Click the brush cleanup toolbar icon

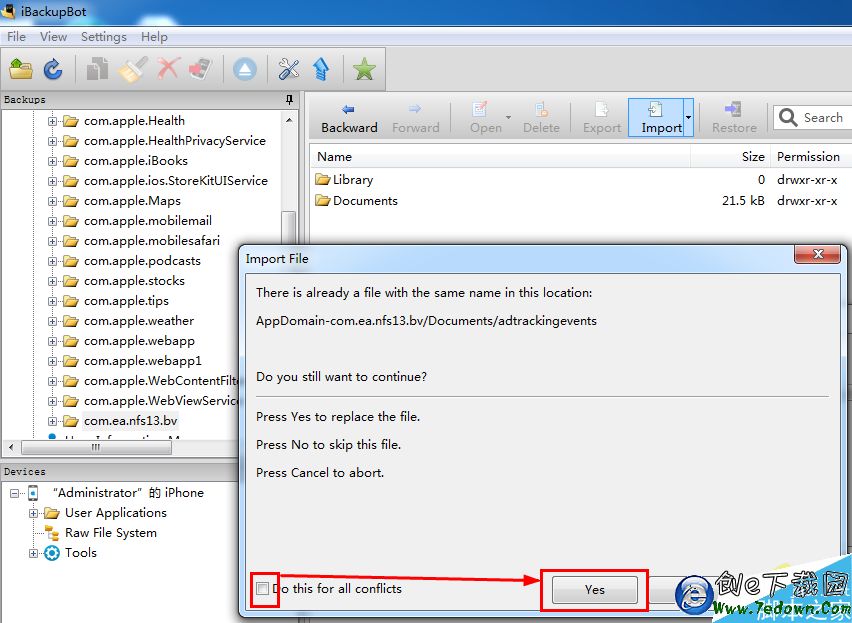pos(133,69)
